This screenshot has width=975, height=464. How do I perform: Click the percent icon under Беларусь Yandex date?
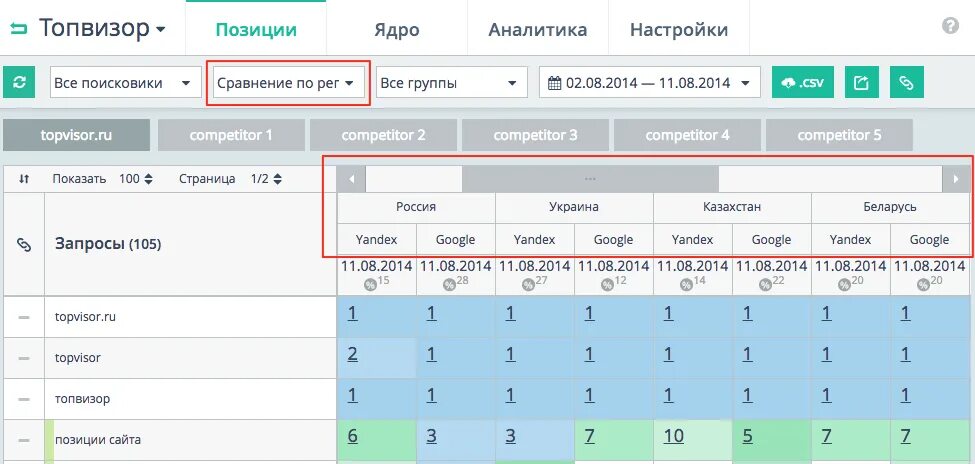(844, 285)
